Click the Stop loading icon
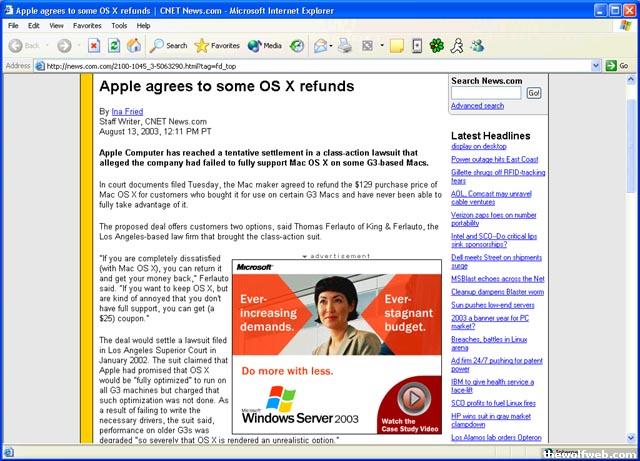 pyautogui.click(x=93, y=45)
